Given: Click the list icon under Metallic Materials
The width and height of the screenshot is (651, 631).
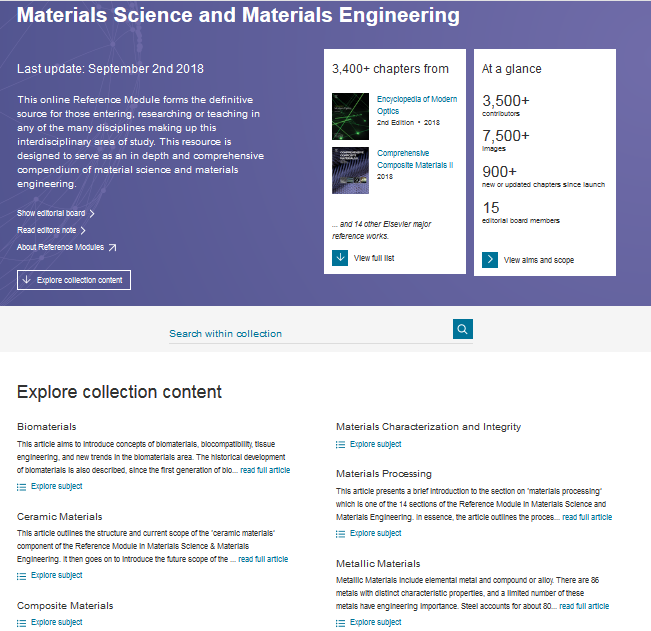Looking at the screenshot, I should 340,623.
